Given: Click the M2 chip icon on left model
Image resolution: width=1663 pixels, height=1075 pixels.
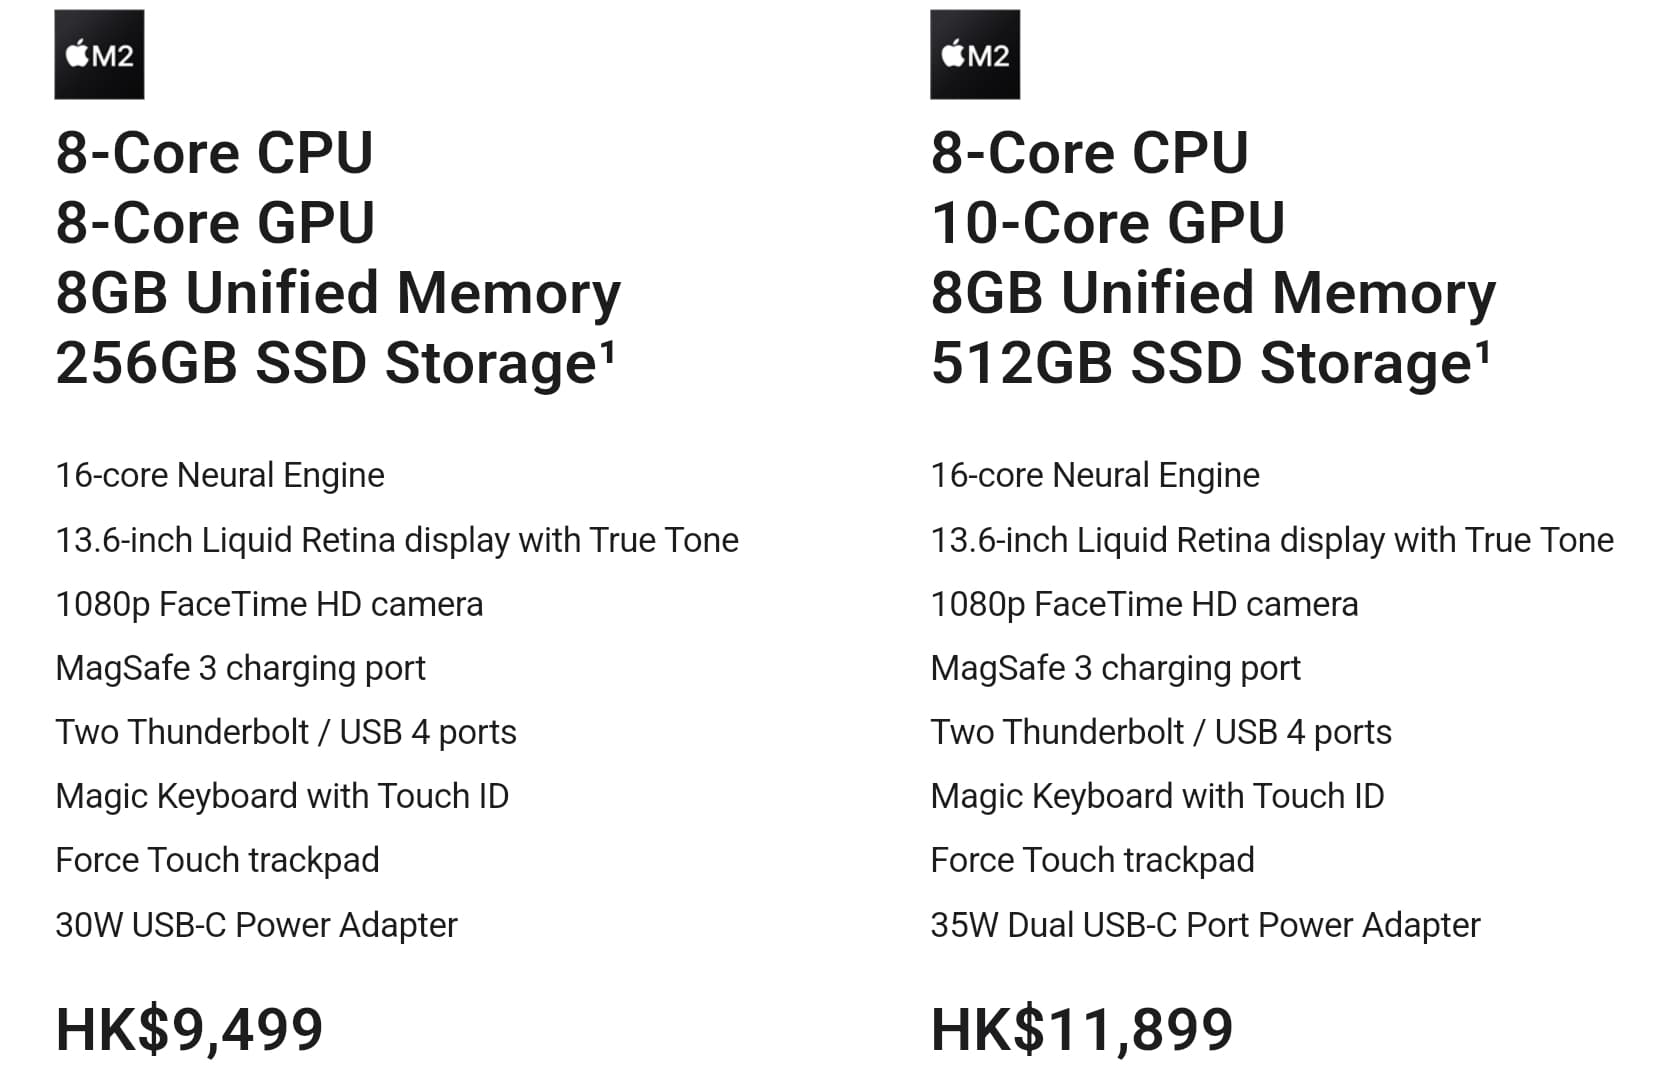Looking at the screenshot, I should (x=99, y=55).
